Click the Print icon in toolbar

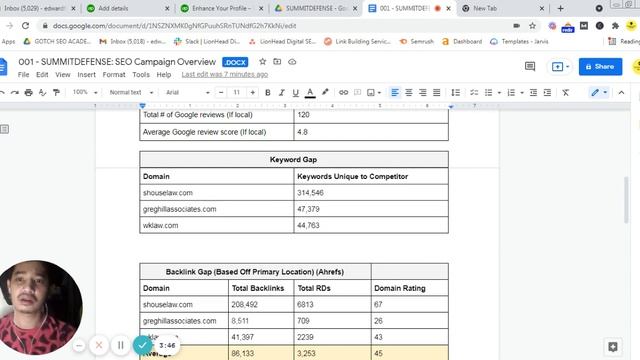coord(29,93)
